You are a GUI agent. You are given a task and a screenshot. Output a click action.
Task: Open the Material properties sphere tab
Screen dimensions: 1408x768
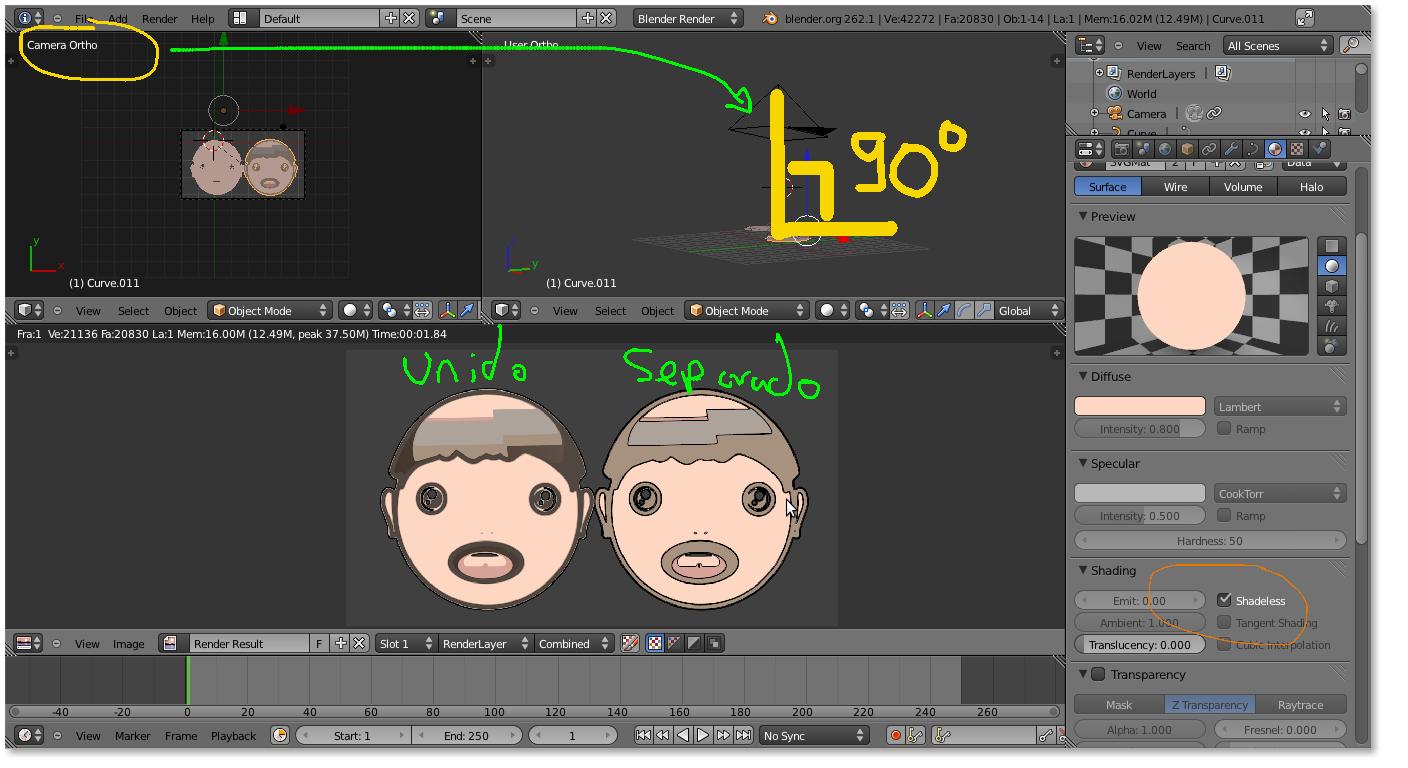tap(1275, 148)
